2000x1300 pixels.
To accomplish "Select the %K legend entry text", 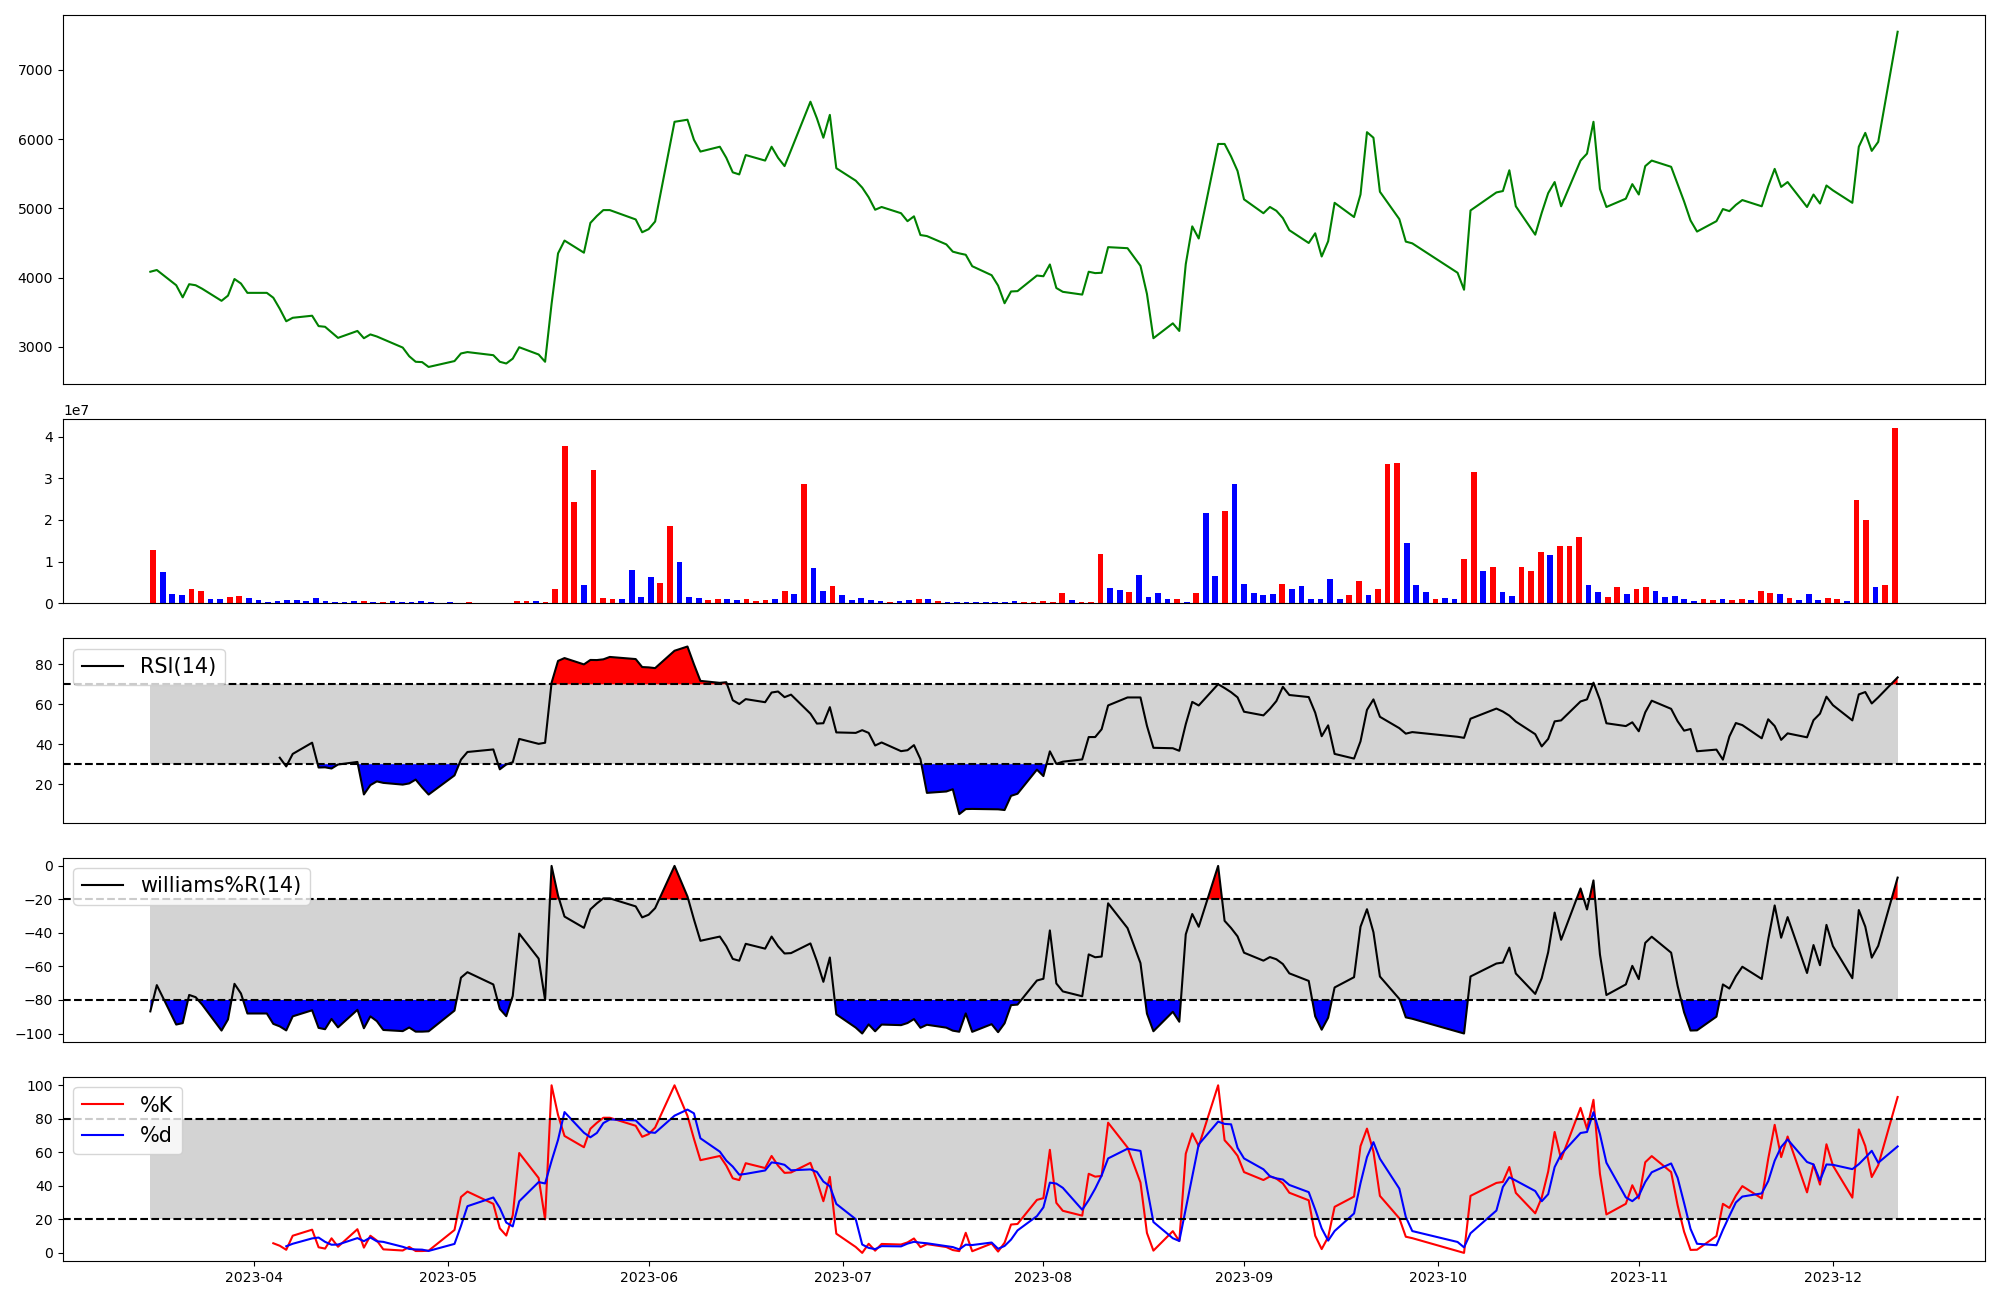I will 156,1105.
